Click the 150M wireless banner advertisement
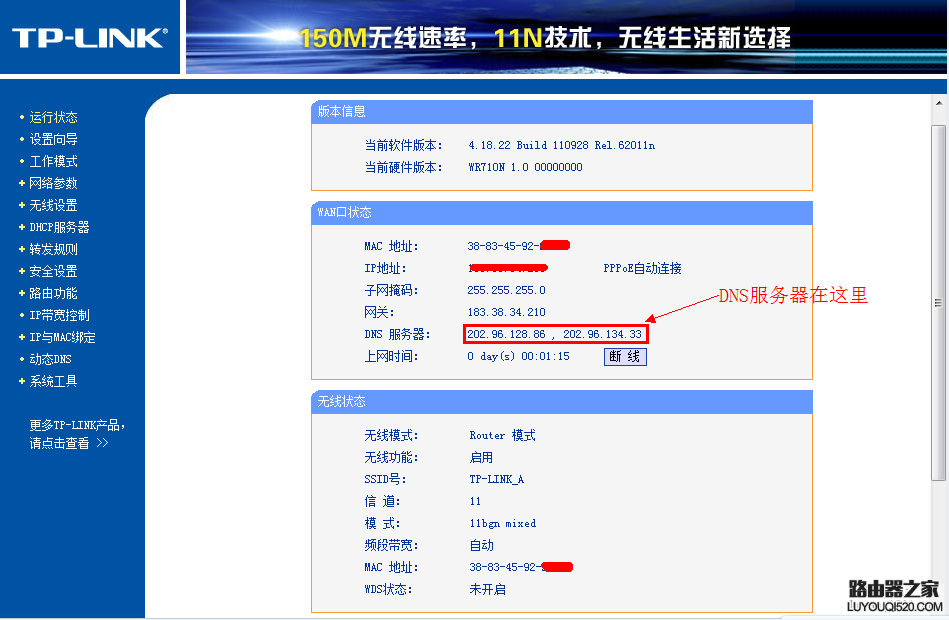Screen dimensions: 949x620 point(565,37)
